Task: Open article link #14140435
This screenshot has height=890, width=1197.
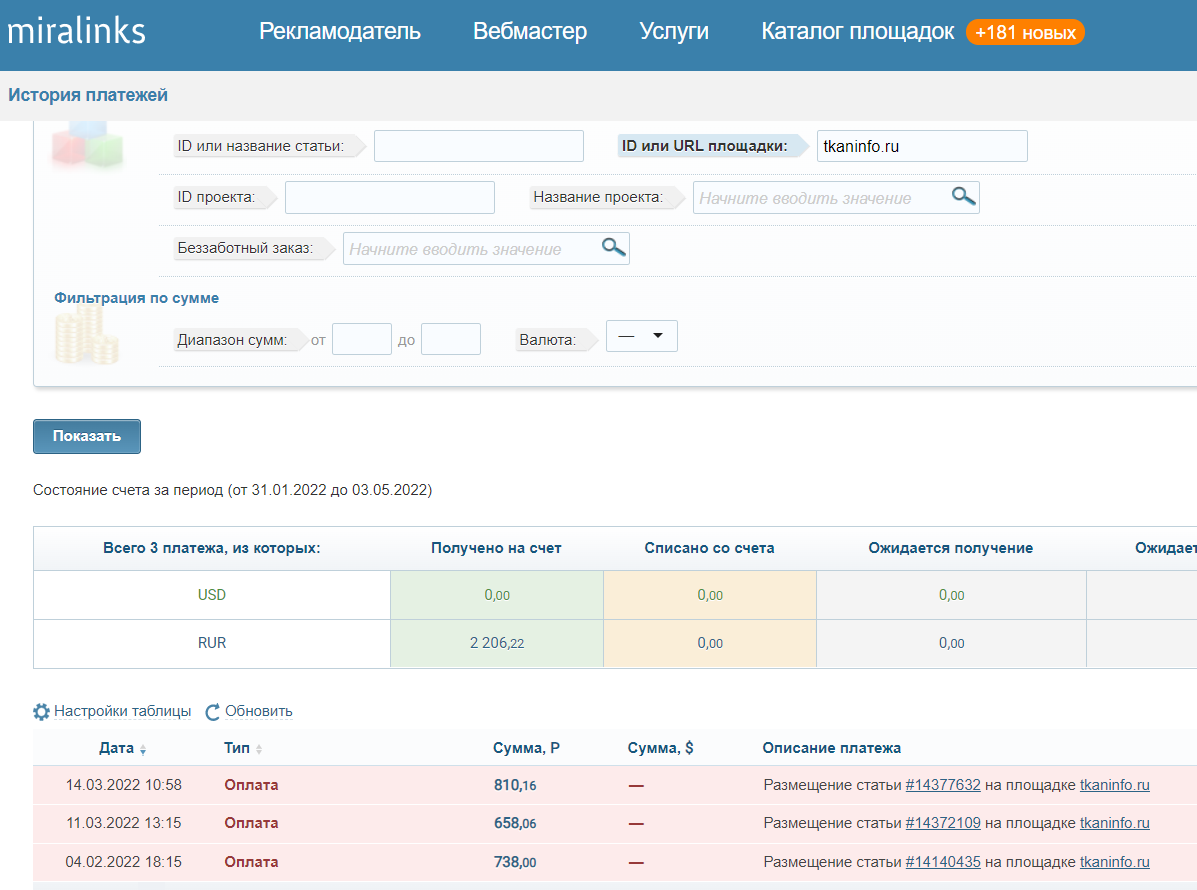Action: click(x=943, y=862)
